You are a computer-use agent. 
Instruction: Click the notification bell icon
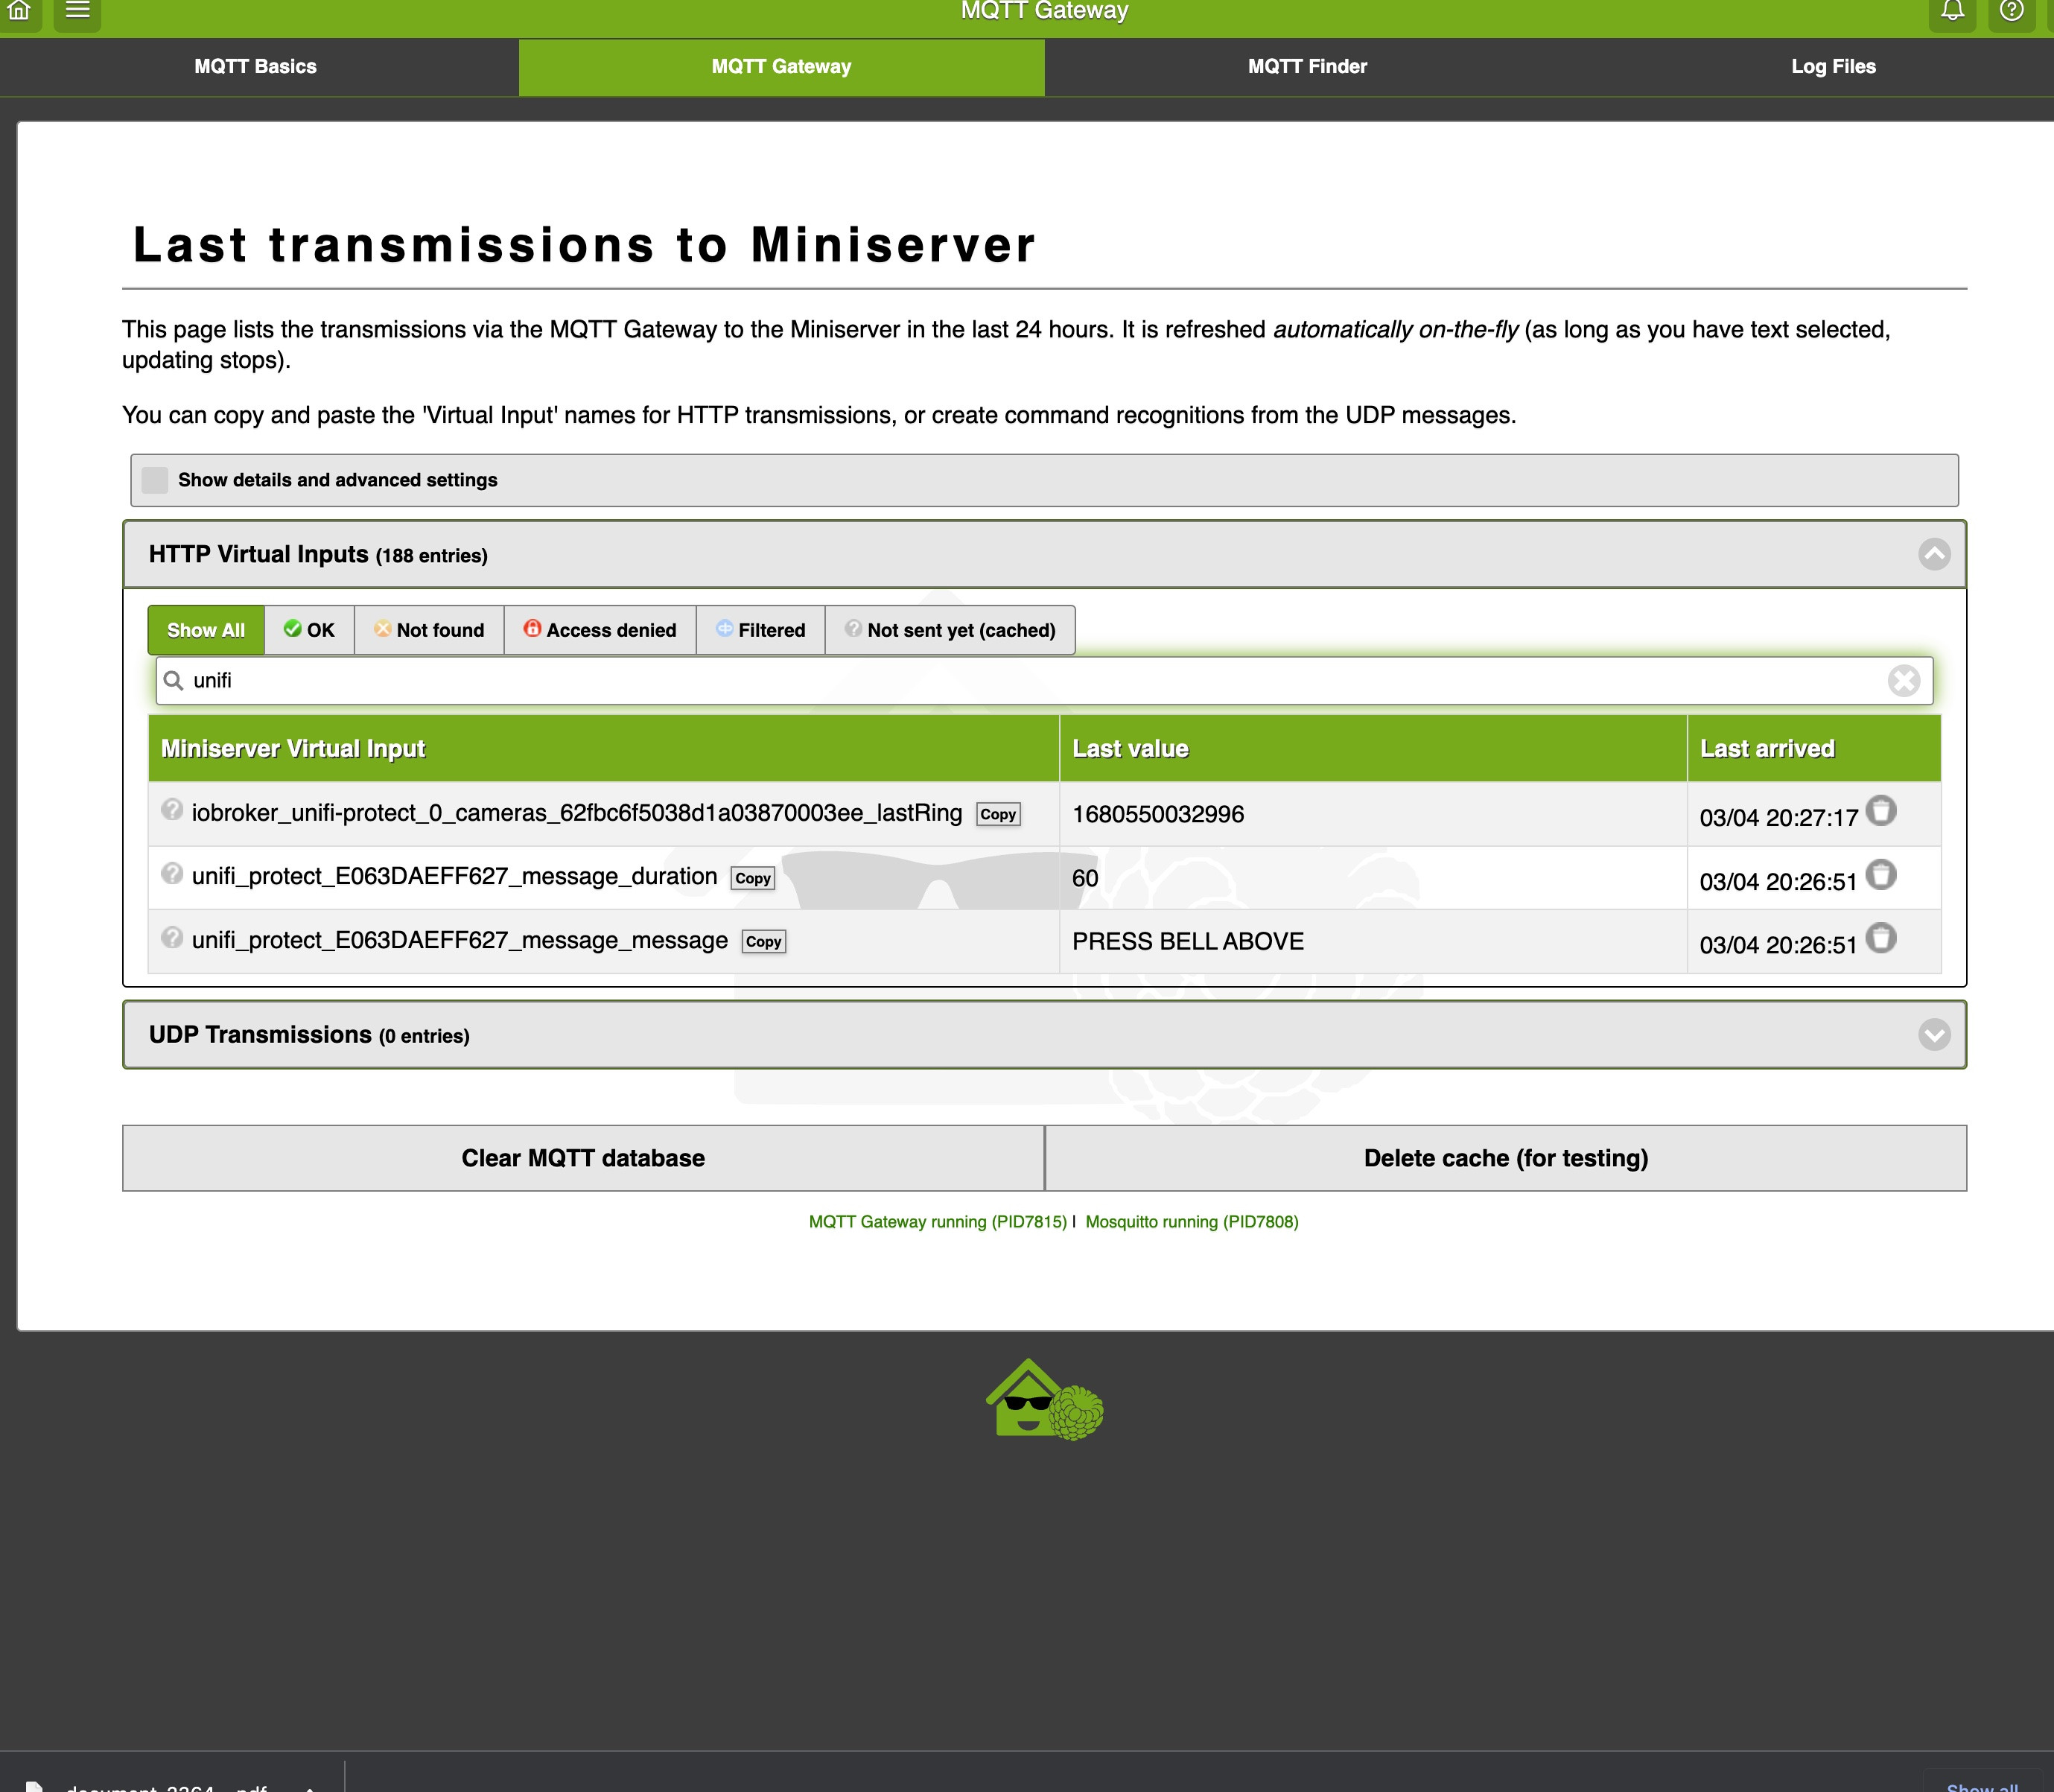(1952, 11)
